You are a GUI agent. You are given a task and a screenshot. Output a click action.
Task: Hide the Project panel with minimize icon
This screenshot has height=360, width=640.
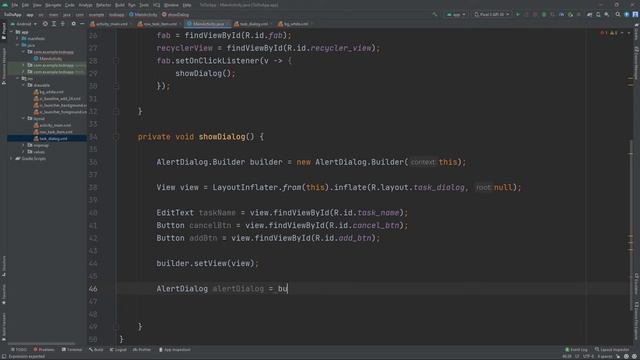[82, 24]
